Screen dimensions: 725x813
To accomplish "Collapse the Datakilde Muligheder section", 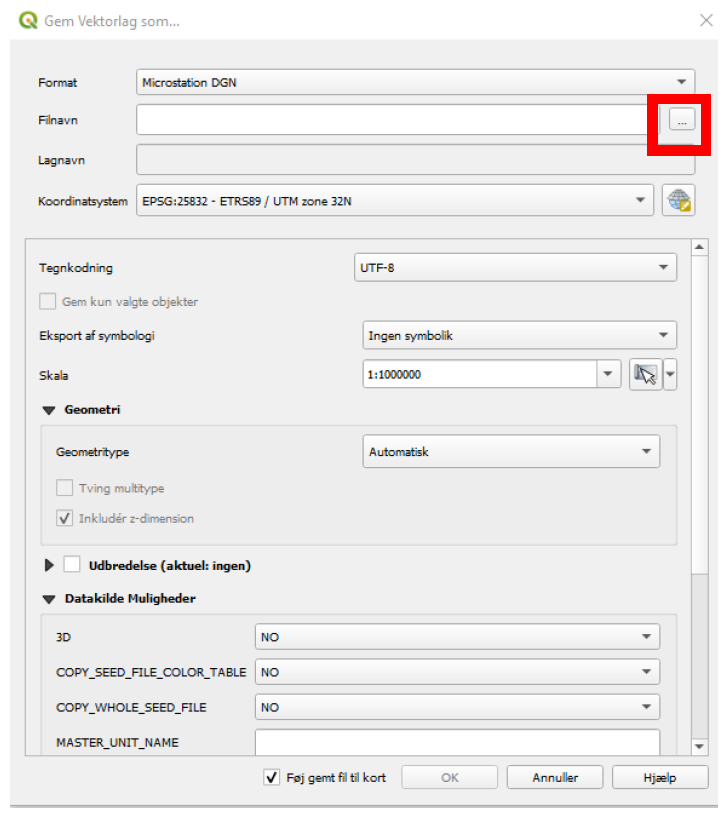I will point(48,599).
